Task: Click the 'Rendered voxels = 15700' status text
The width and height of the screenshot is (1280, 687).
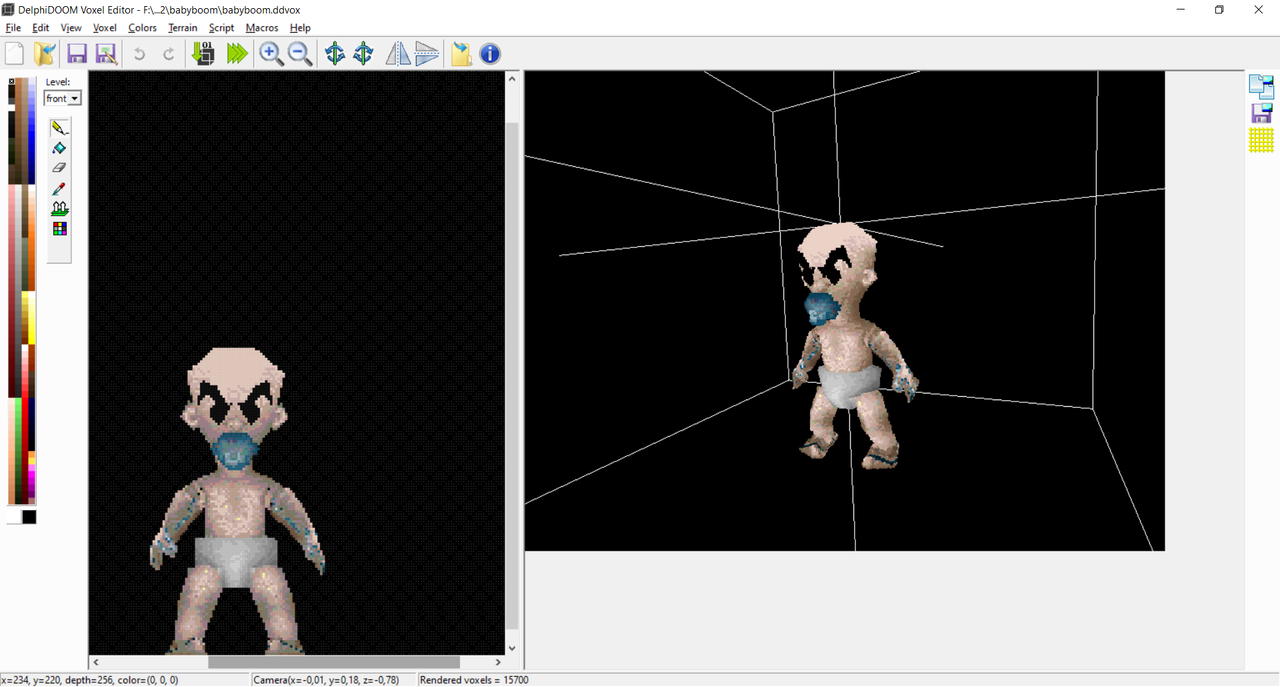Action: coord(474,680)
